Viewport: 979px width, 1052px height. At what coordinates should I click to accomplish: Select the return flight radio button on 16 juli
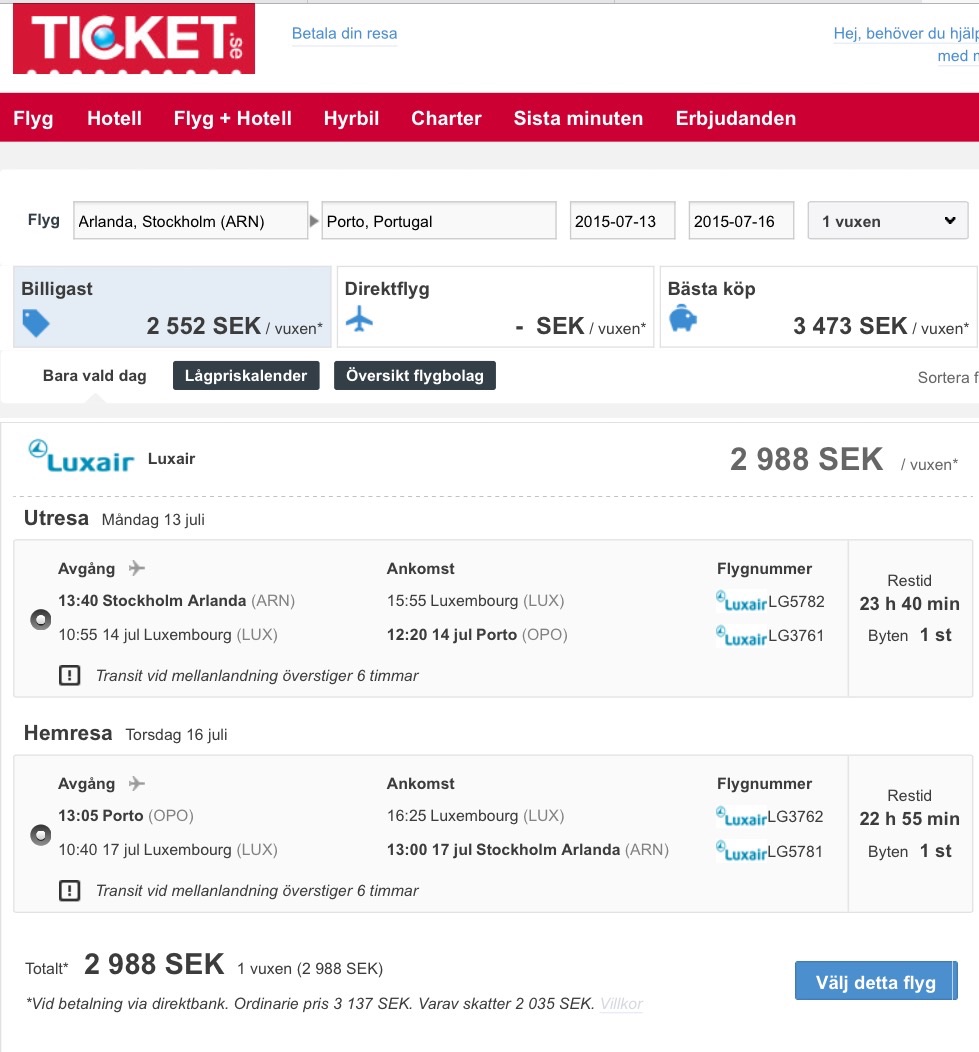point(40,835)
